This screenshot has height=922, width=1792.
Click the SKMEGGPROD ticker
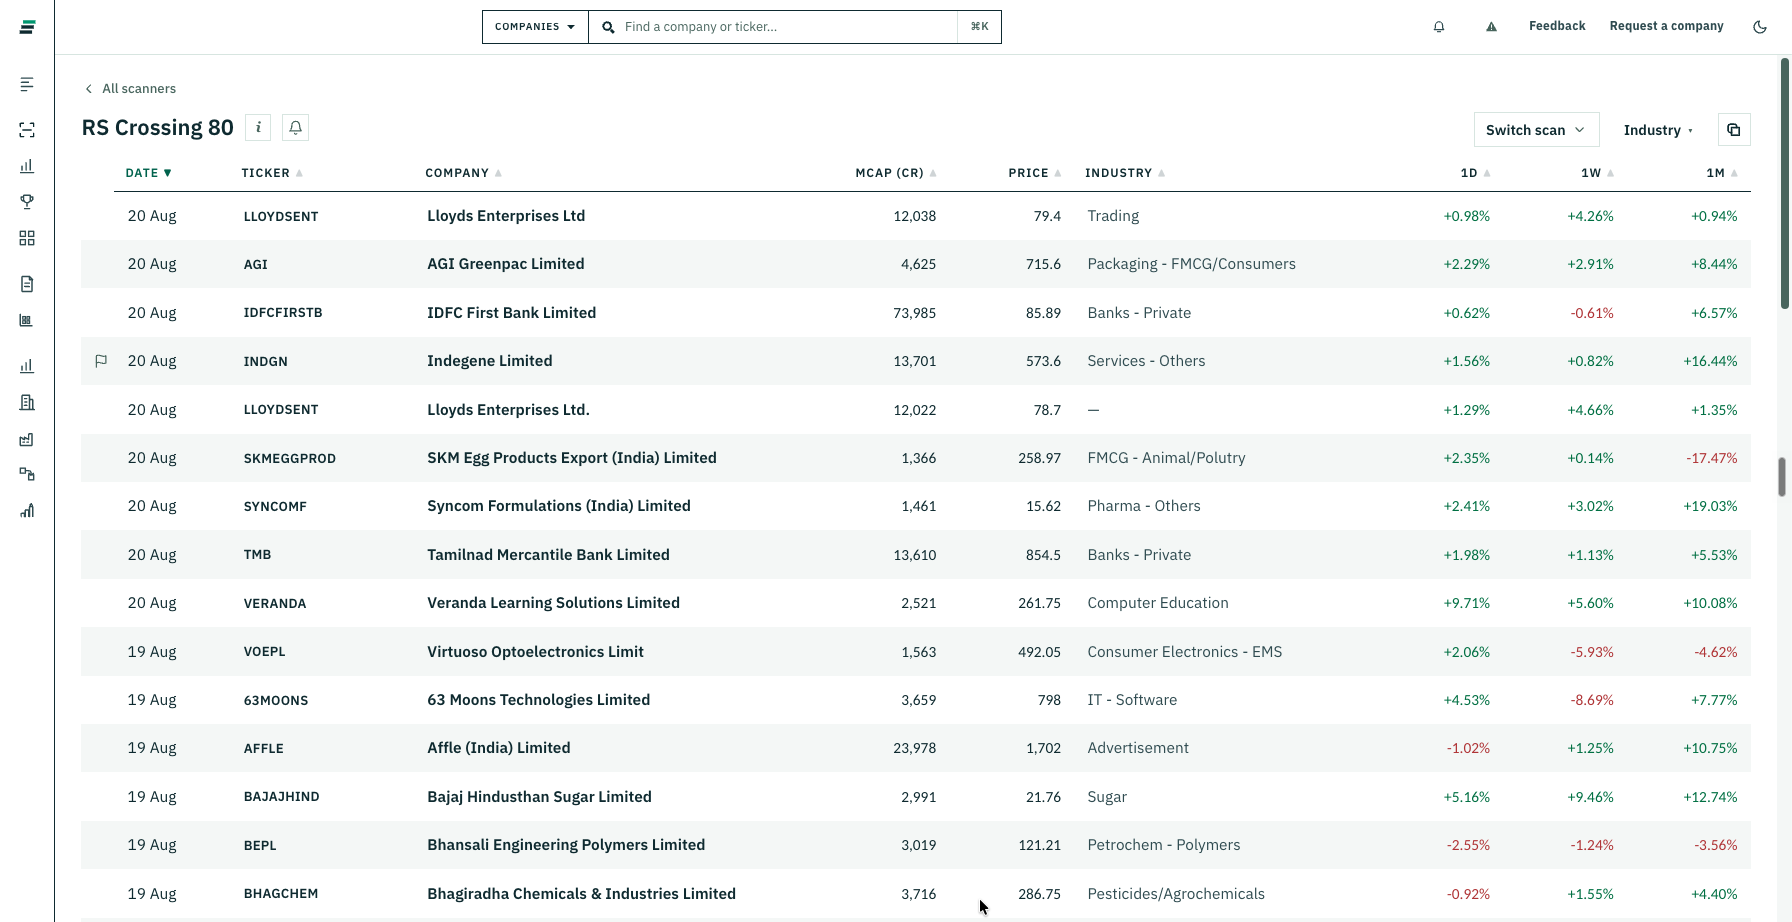point(290,458)
